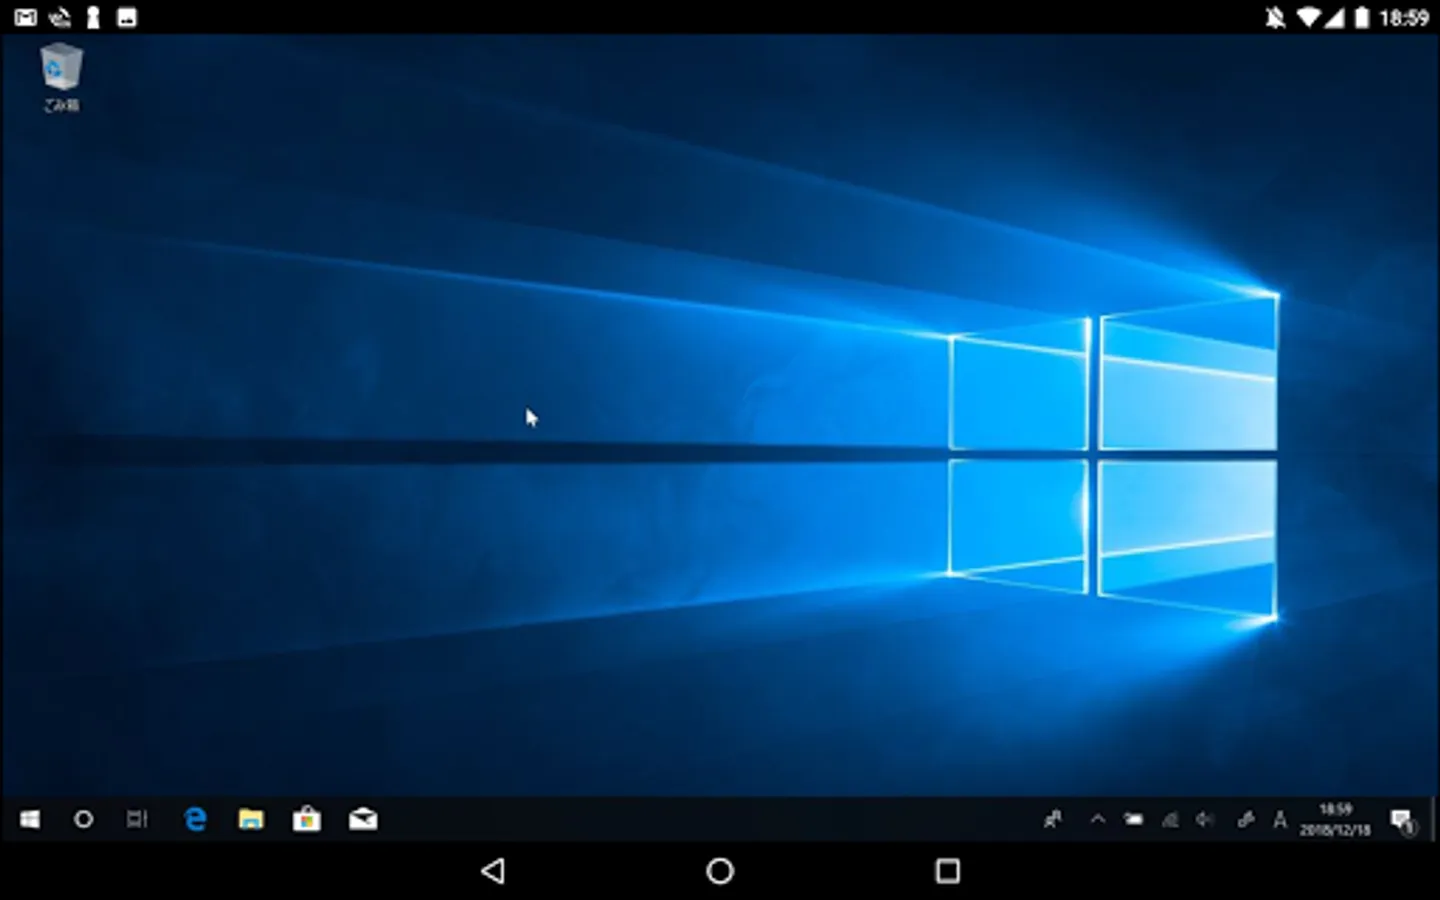Tap the Gmail notification icon

25,17
